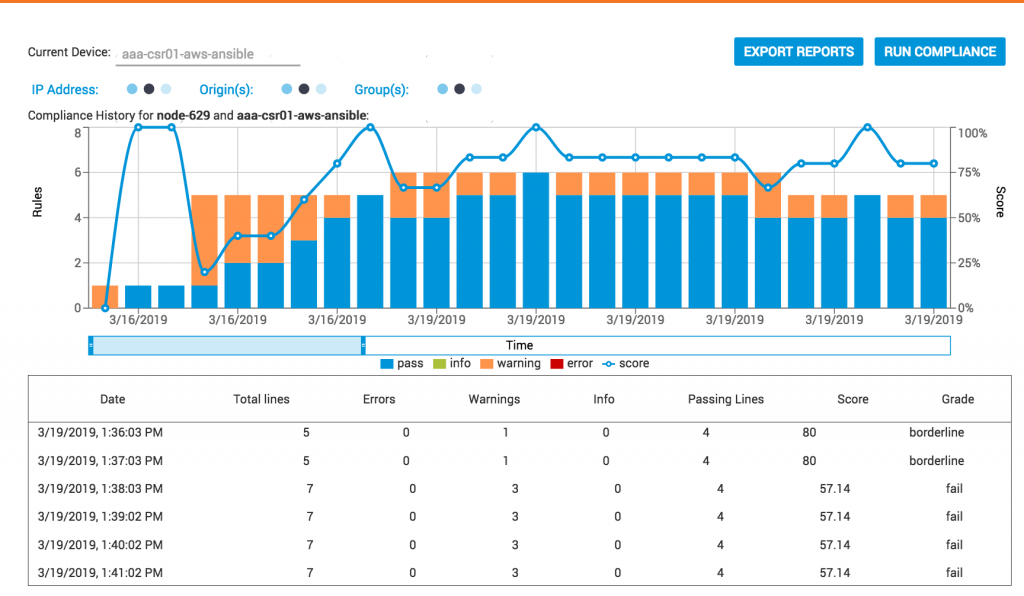Select the 1:36:03 PM table row
The width and height of the screenshot is (1024, 596).
pos(500,433)
